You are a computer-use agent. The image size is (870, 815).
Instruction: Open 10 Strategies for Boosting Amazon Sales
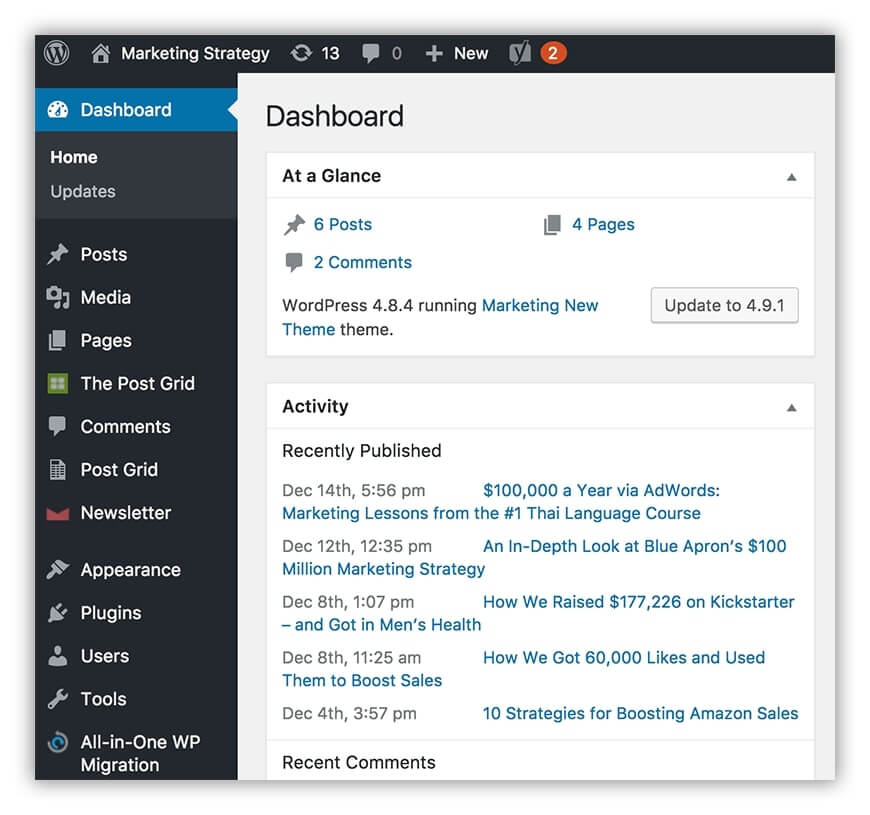(x=640, y=713)
